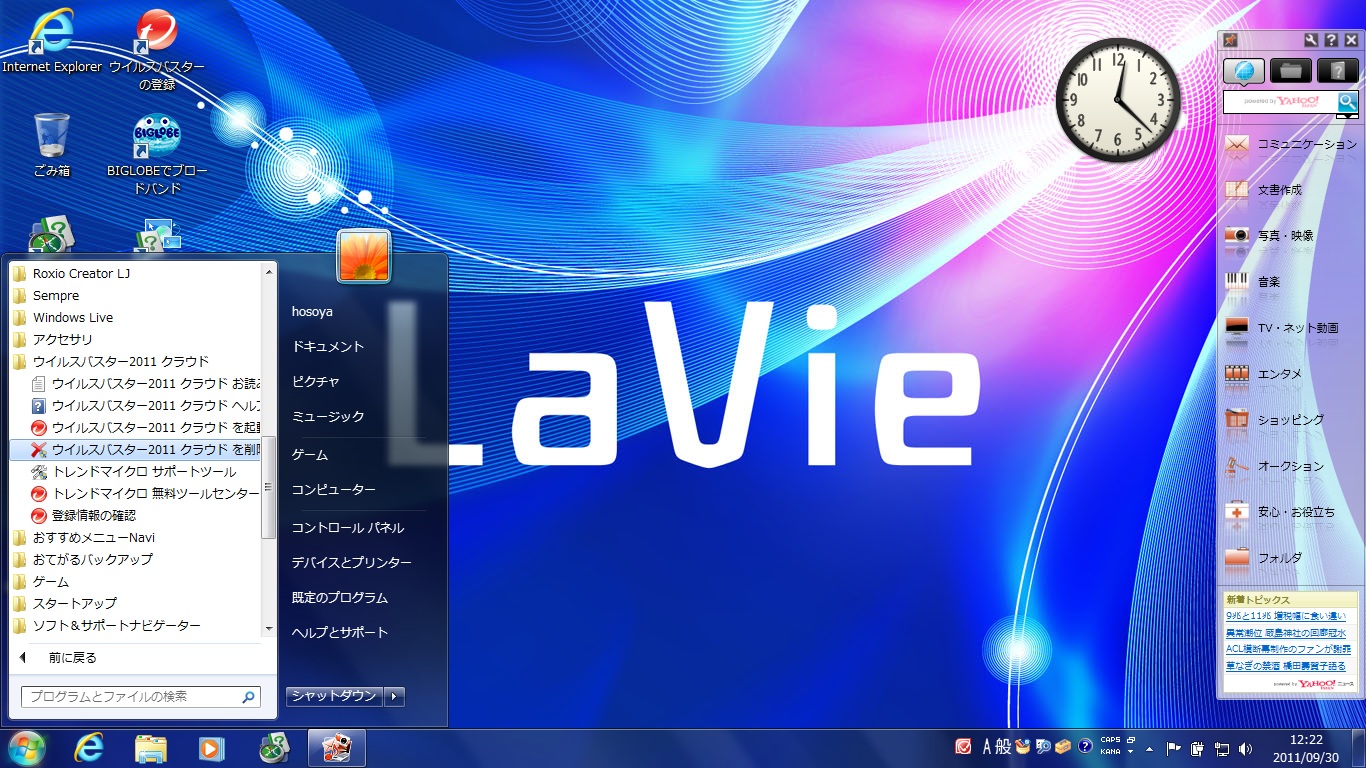Image resolution: width=1366 pixels, height=768 pixels.
Task: Expand the Sempre folder in Start menu
Action: (x=135, y=295)
